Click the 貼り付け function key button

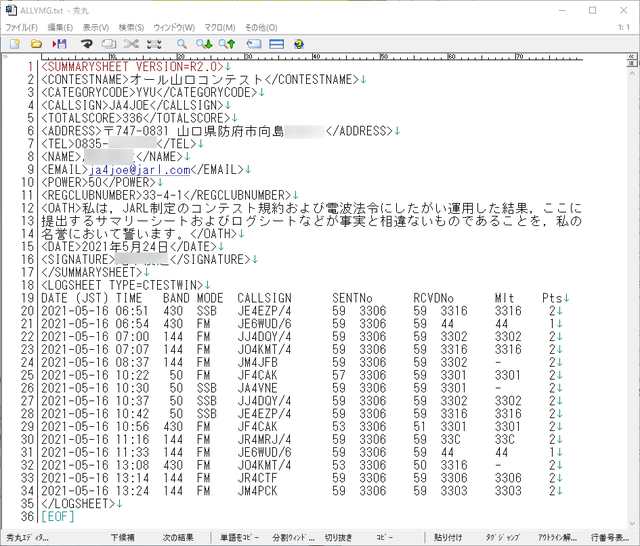click(x=448, y=537)
